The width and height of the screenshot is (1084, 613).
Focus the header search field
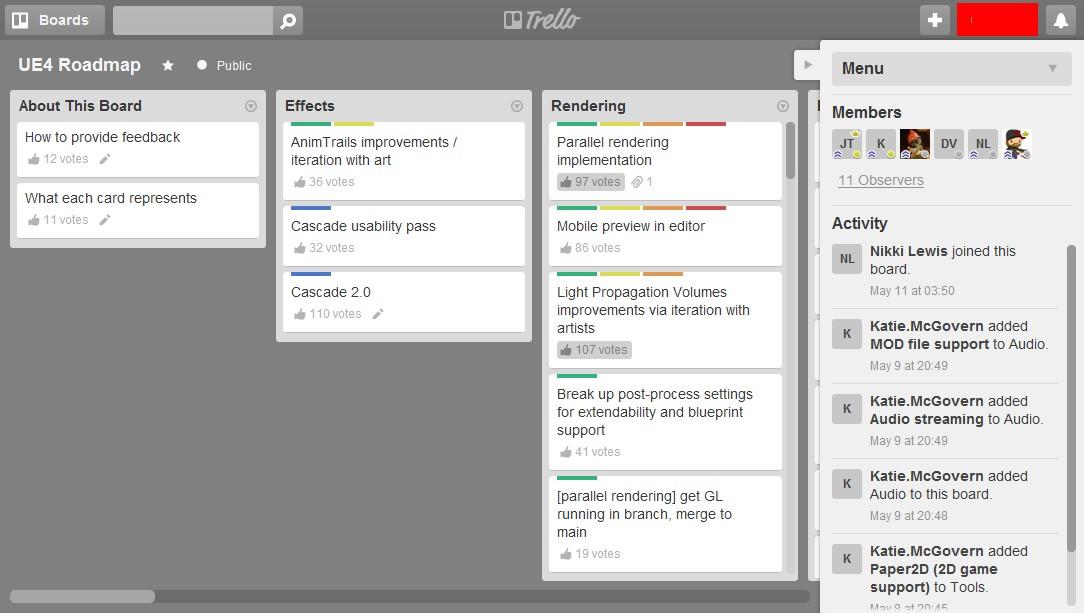click(x=193, y=21)
